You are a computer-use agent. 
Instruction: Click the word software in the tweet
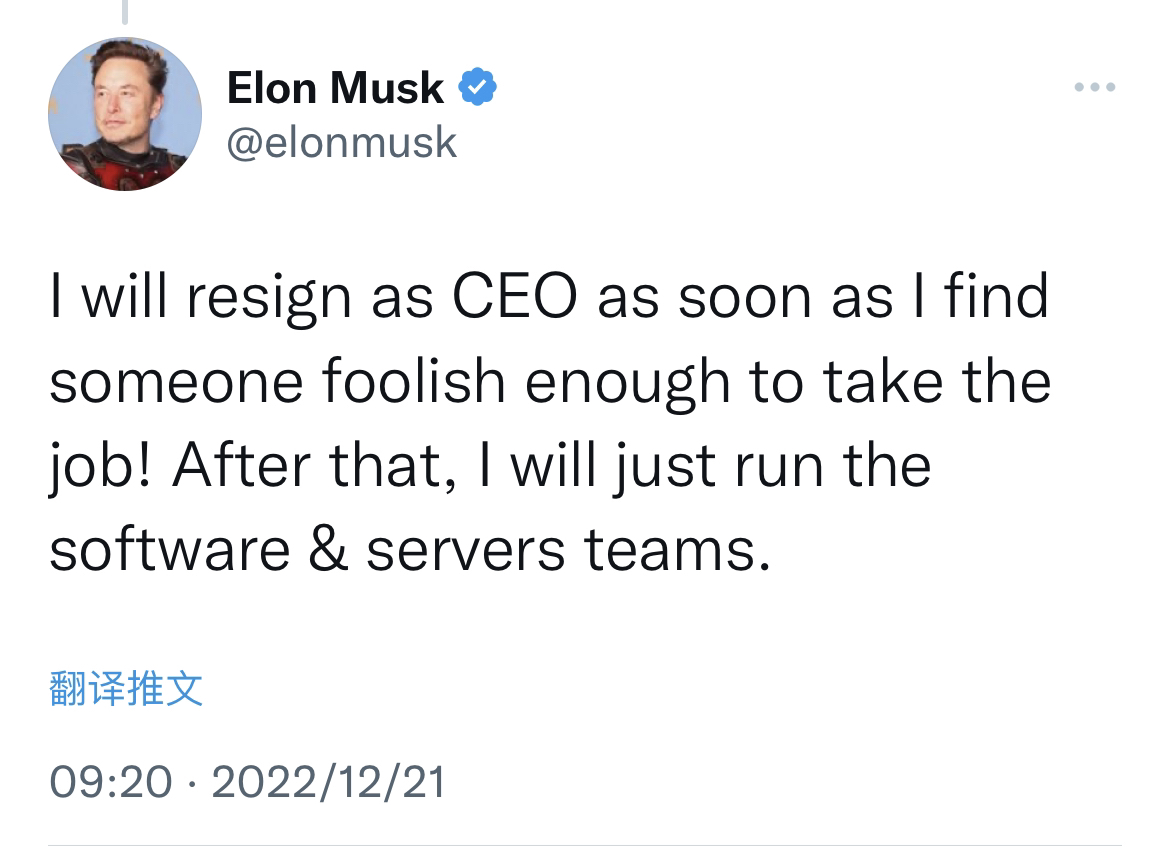169,550
